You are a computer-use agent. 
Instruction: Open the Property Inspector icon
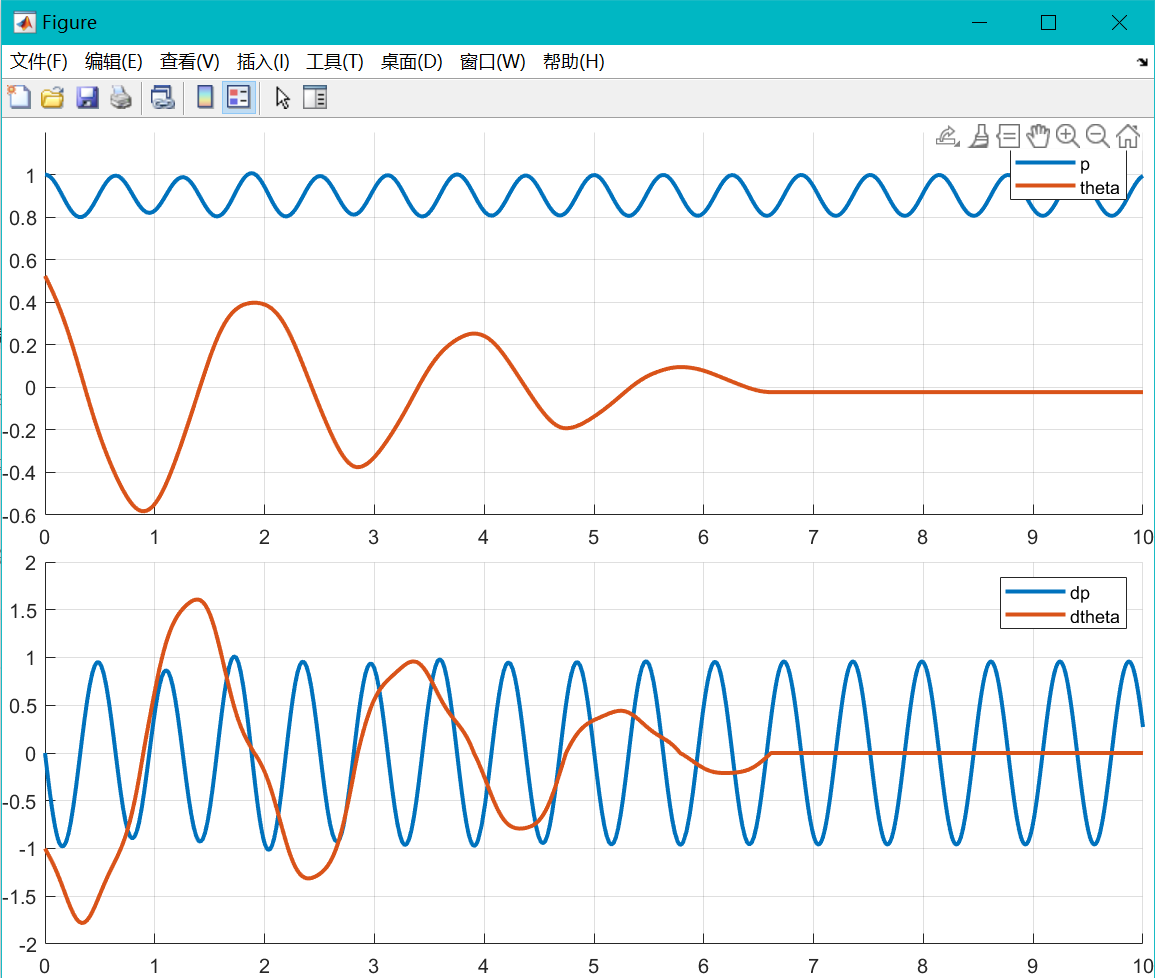point(315,97)
